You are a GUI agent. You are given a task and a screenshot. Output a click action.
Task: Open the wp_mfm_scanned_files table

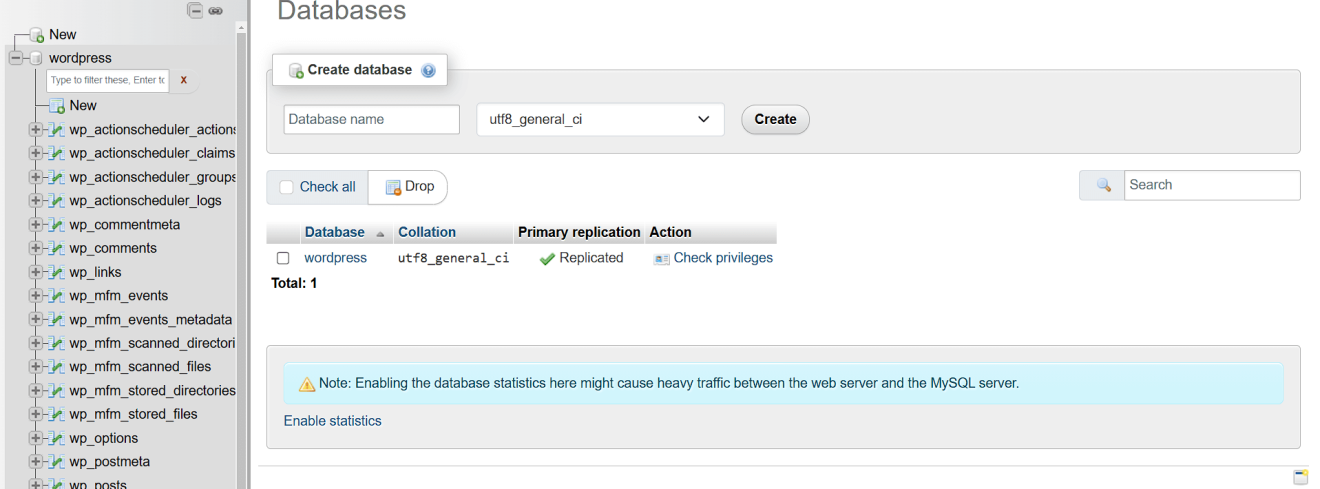click(x=140, y=366)
